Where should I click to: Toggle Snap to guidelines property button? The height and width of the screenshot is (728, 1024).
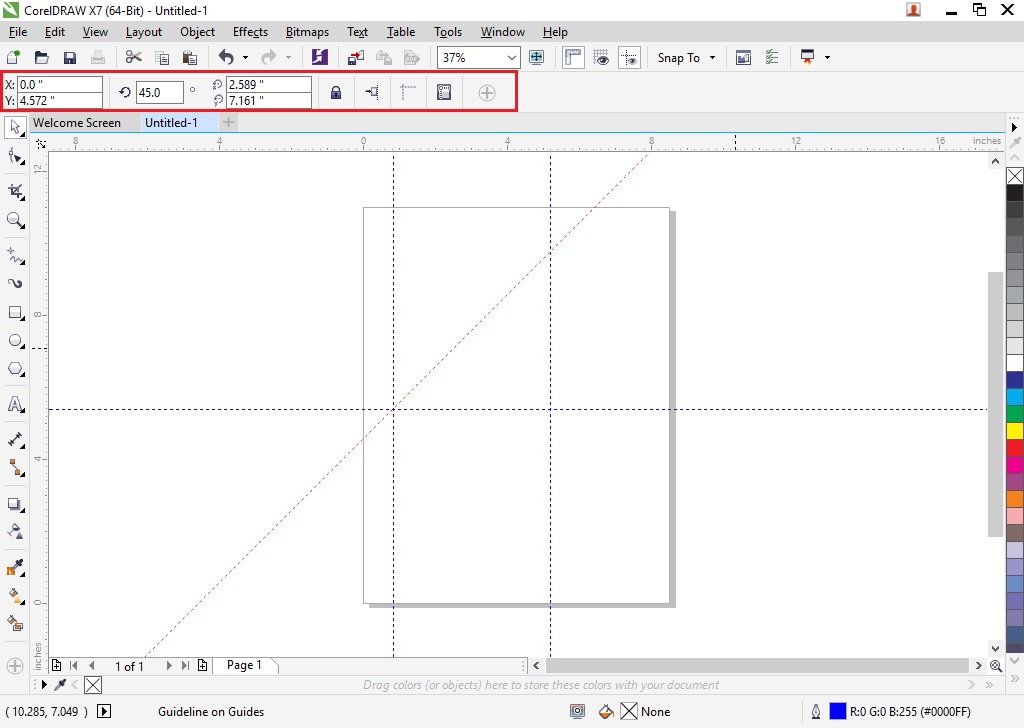click(x=372, y=93)
